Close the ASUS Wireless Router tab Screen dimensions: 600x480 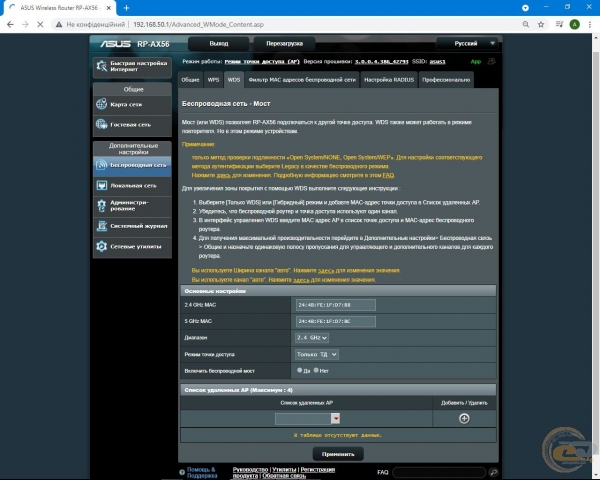[x=109, y=8]
